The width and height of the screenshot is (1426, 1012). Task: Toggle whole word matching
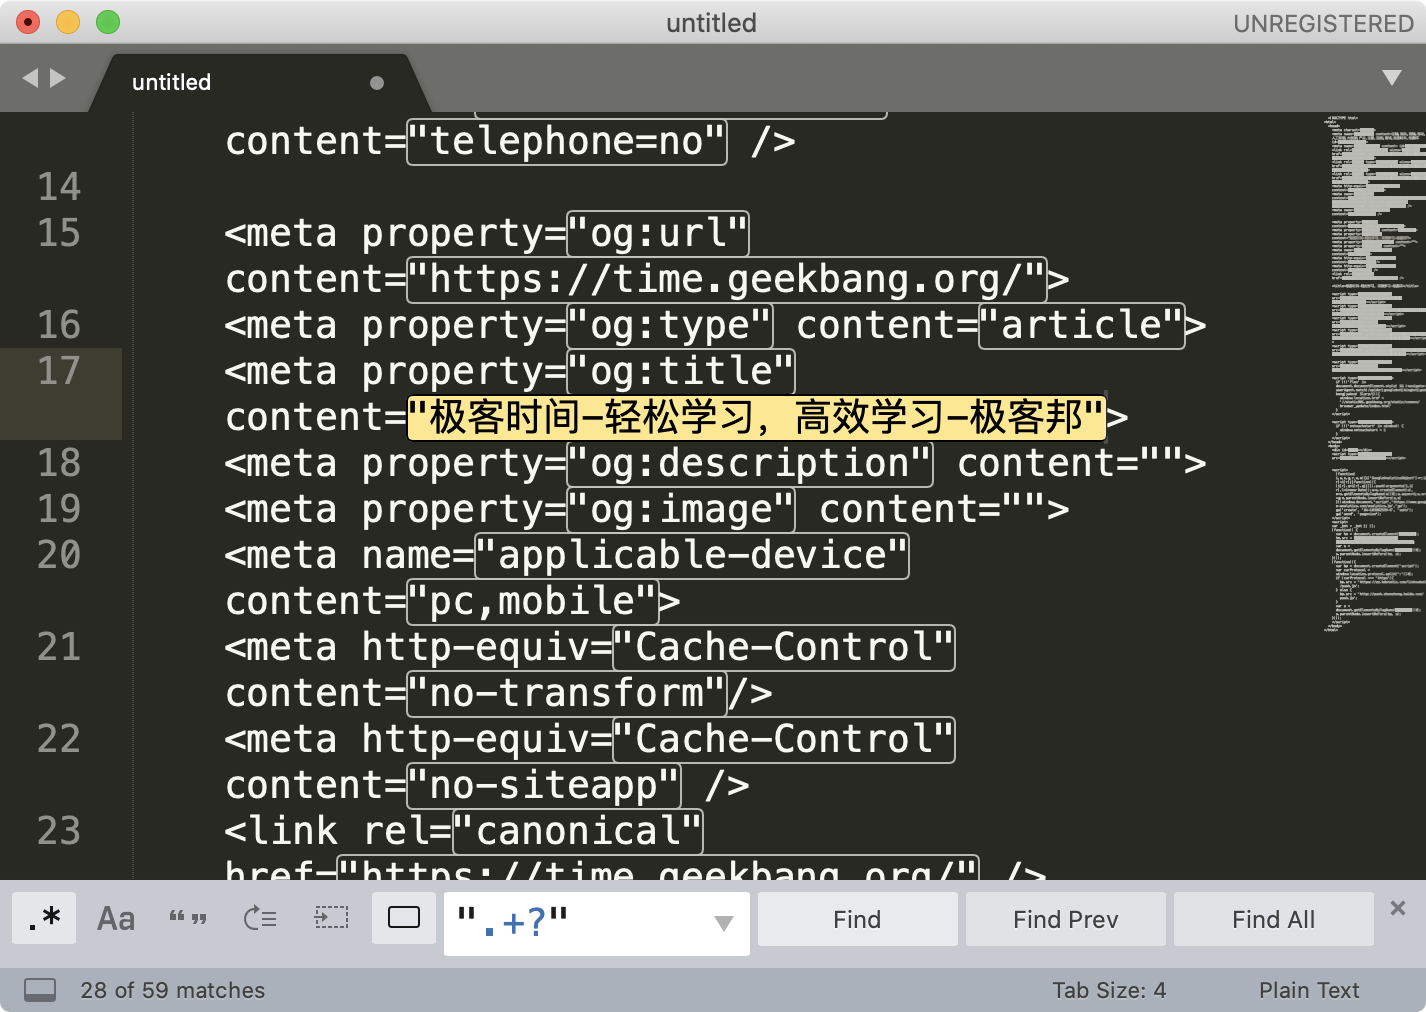pyautogui.click(x=188, y=918)
